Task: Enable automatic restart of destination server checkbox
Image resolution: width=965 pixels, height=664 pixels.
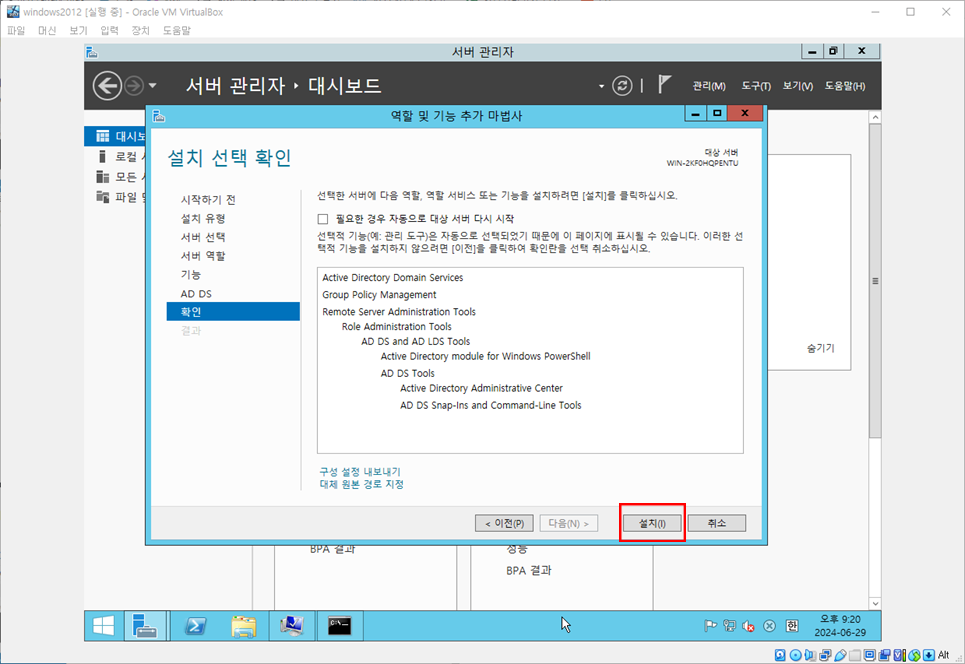Action: [322, 219]
